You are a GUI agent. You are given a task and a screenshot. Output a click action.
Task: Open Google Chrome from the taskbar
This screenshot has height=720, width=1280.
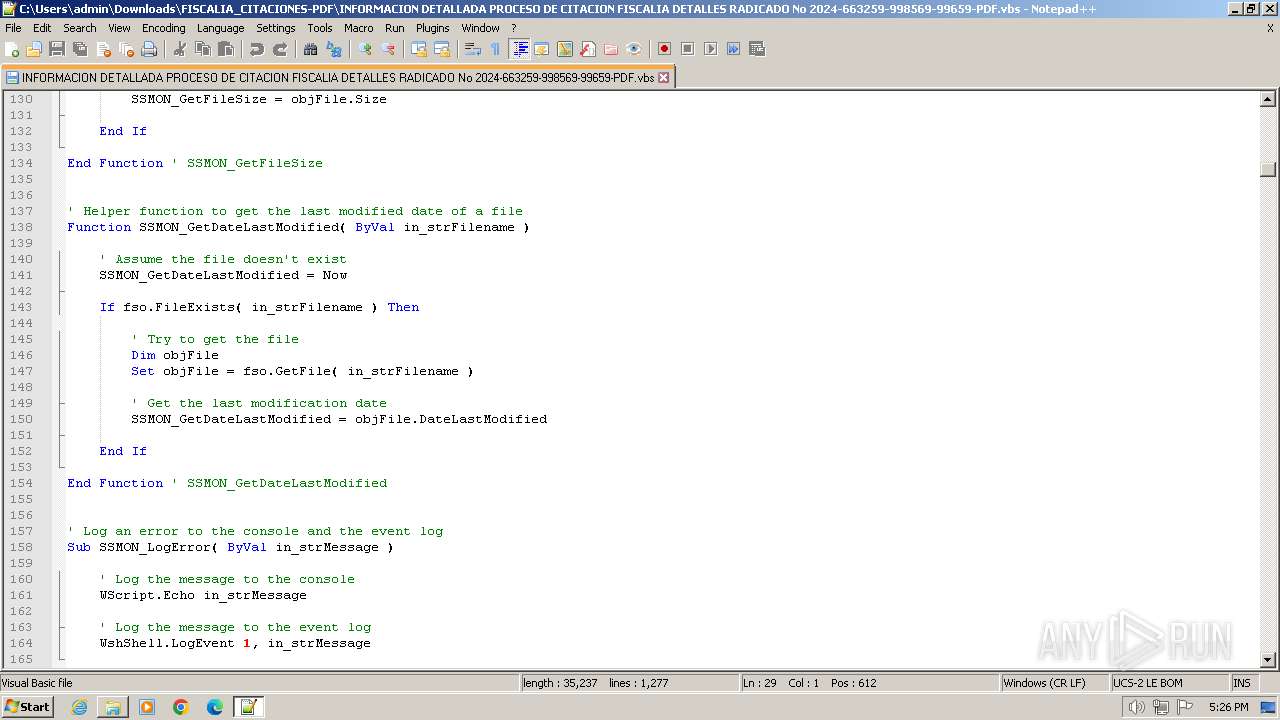181,707
